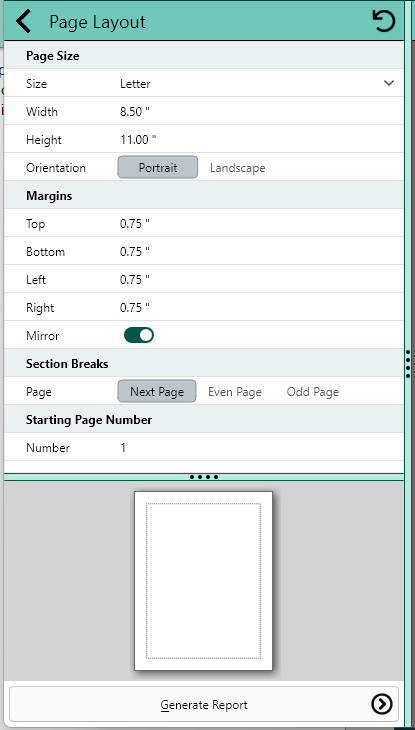Click the Height row label
Image resolution: width=415 pixels, height=730 pixels.
[x=44, y=140]
